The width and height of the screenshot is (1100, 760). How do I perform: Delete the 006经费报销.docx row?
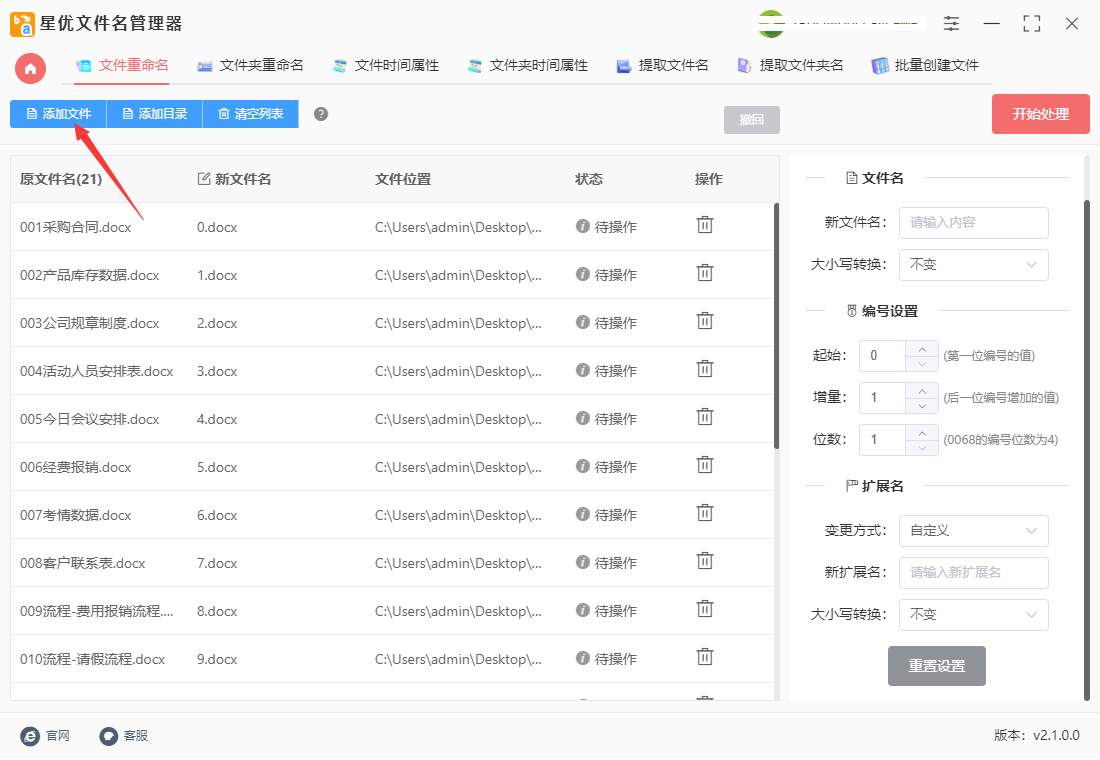[x=704, y=465]
